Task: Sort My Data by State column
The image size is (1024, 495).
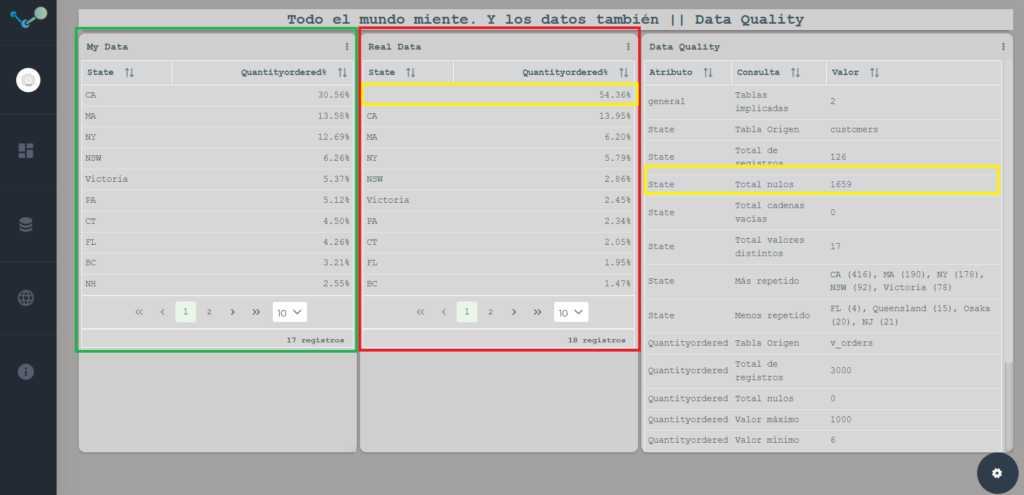Action: click(x=129, y=72)
